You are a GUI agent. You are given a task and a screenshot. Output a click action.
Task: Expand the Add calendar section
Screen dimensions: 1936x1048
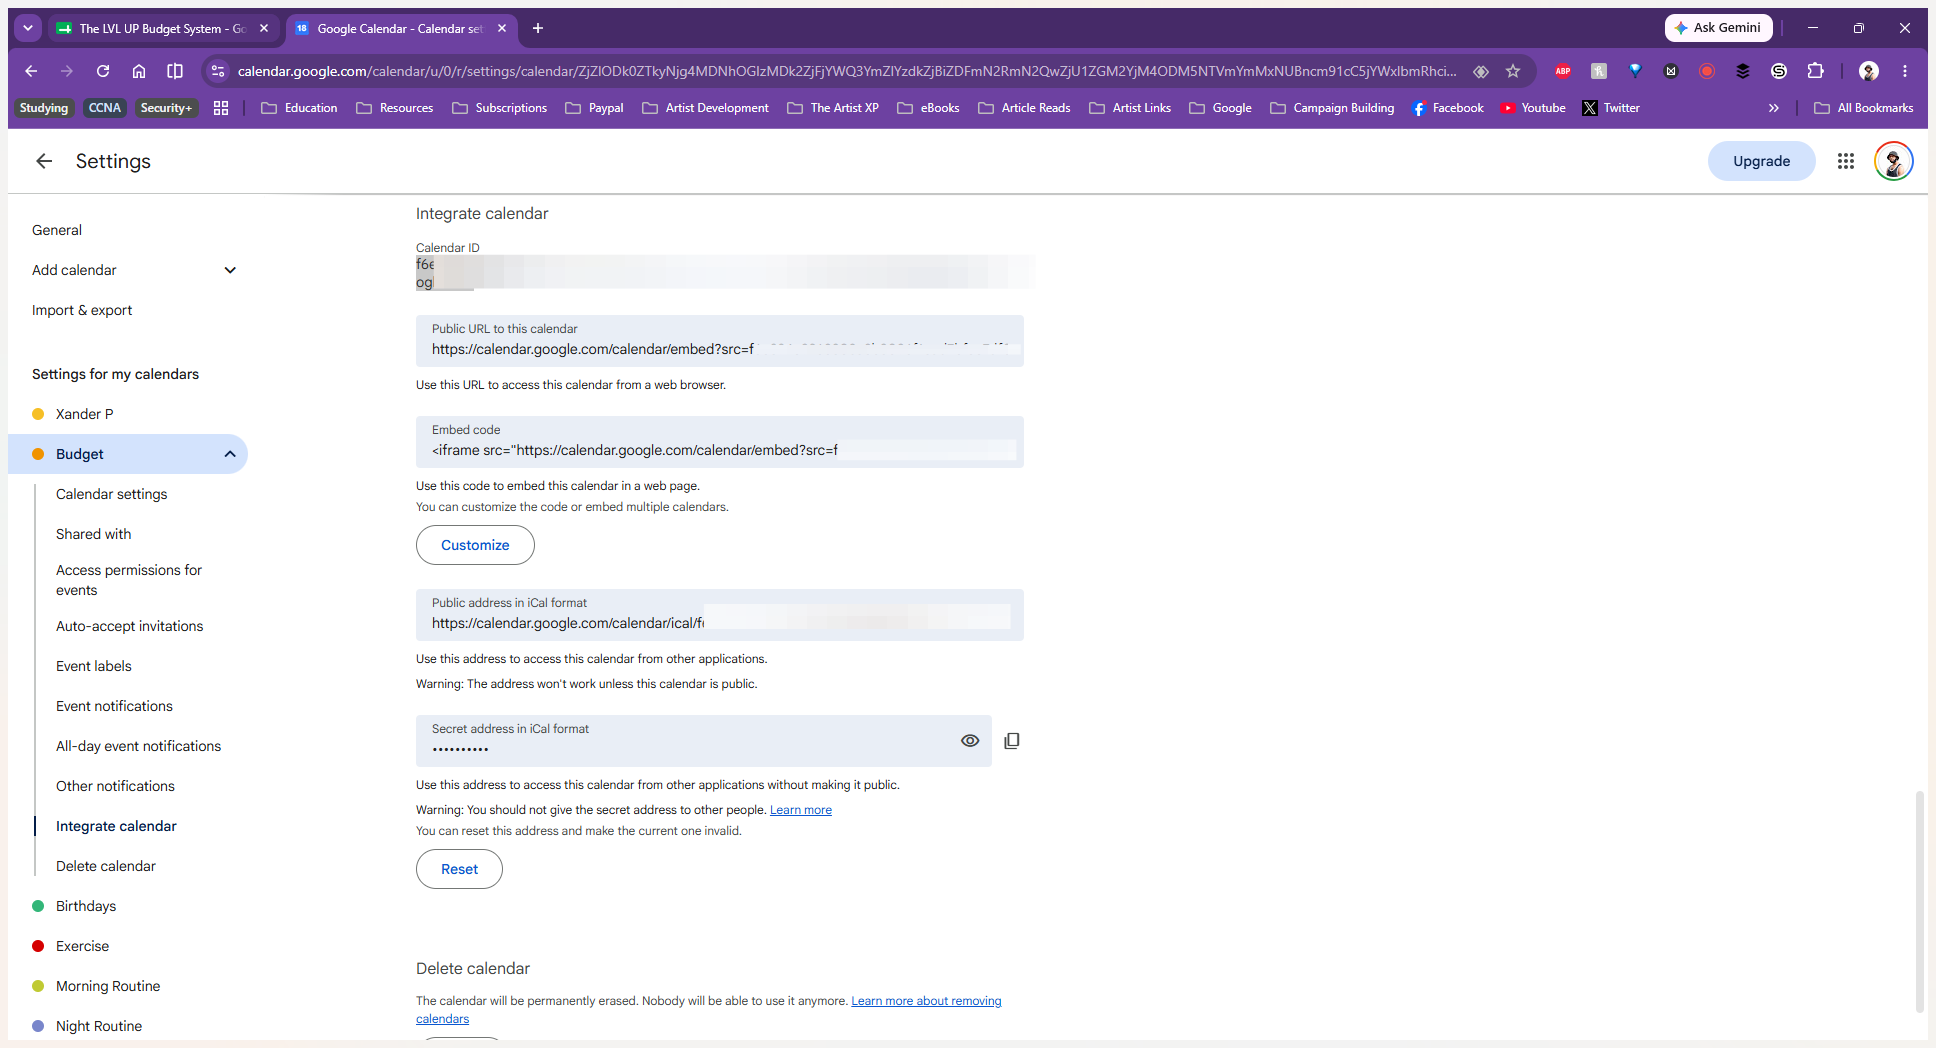(x=230, y=270)
